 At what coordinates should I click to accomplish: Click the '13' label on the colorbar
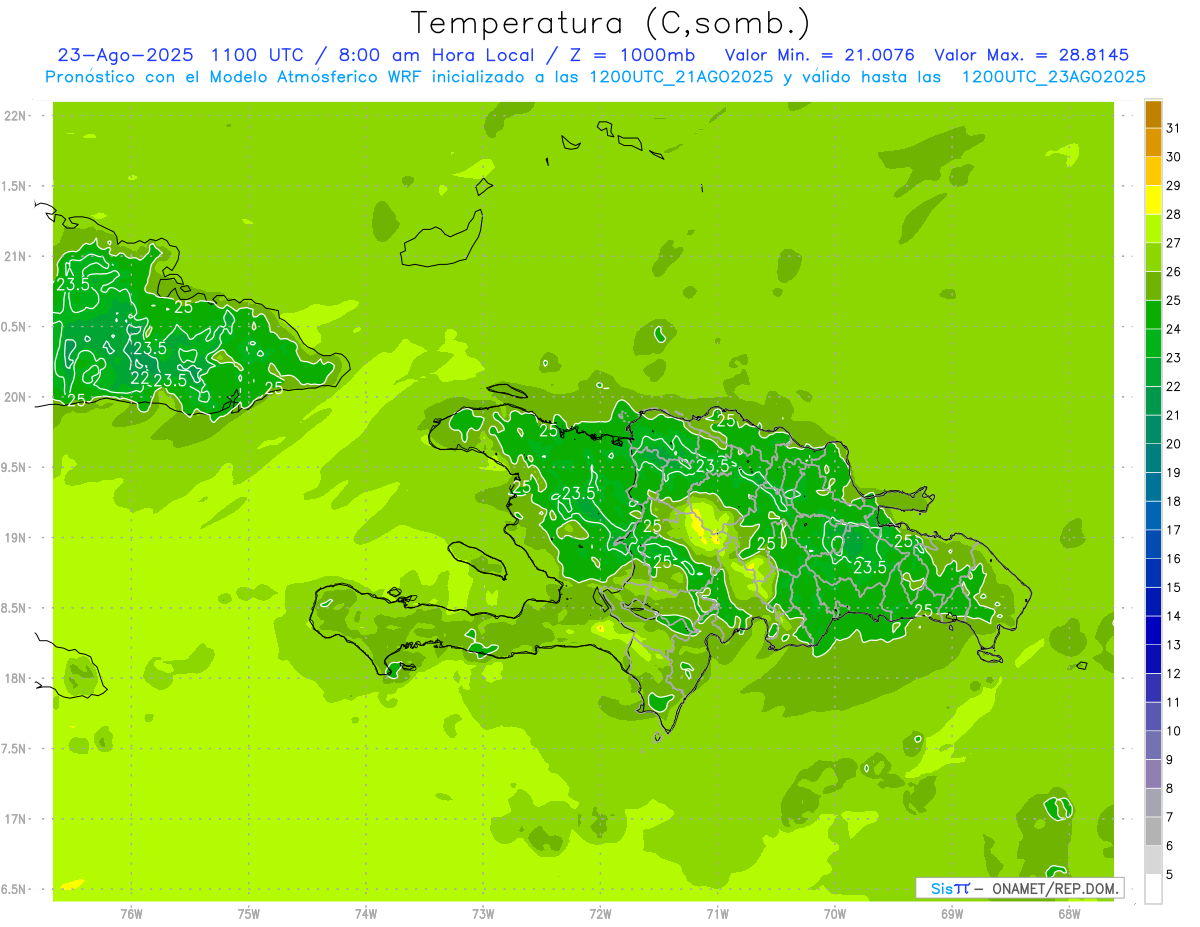pos(1173,645)
